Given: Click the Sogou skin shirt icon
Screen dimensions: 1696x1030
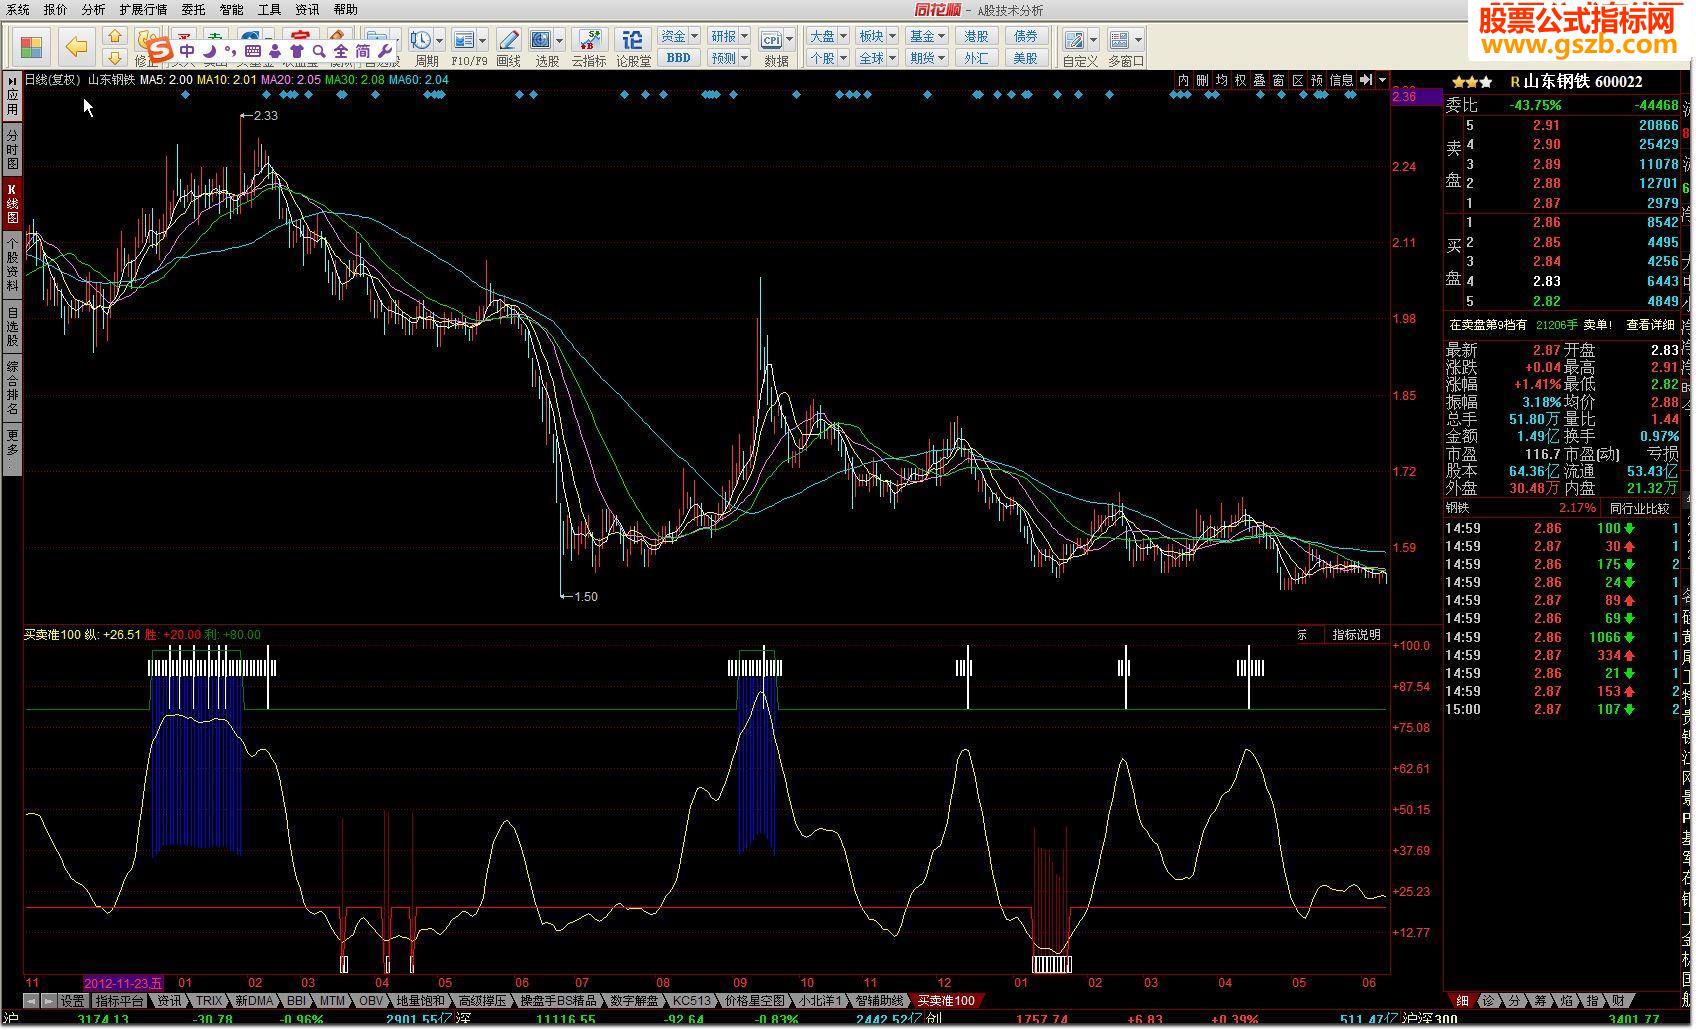Looking at the screenshot, I should 297,50.
